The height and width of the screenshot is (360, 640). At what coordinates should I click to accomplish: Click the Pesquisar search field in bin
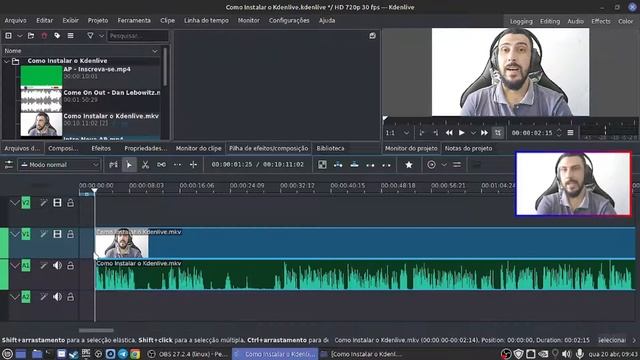pos(138,36)
